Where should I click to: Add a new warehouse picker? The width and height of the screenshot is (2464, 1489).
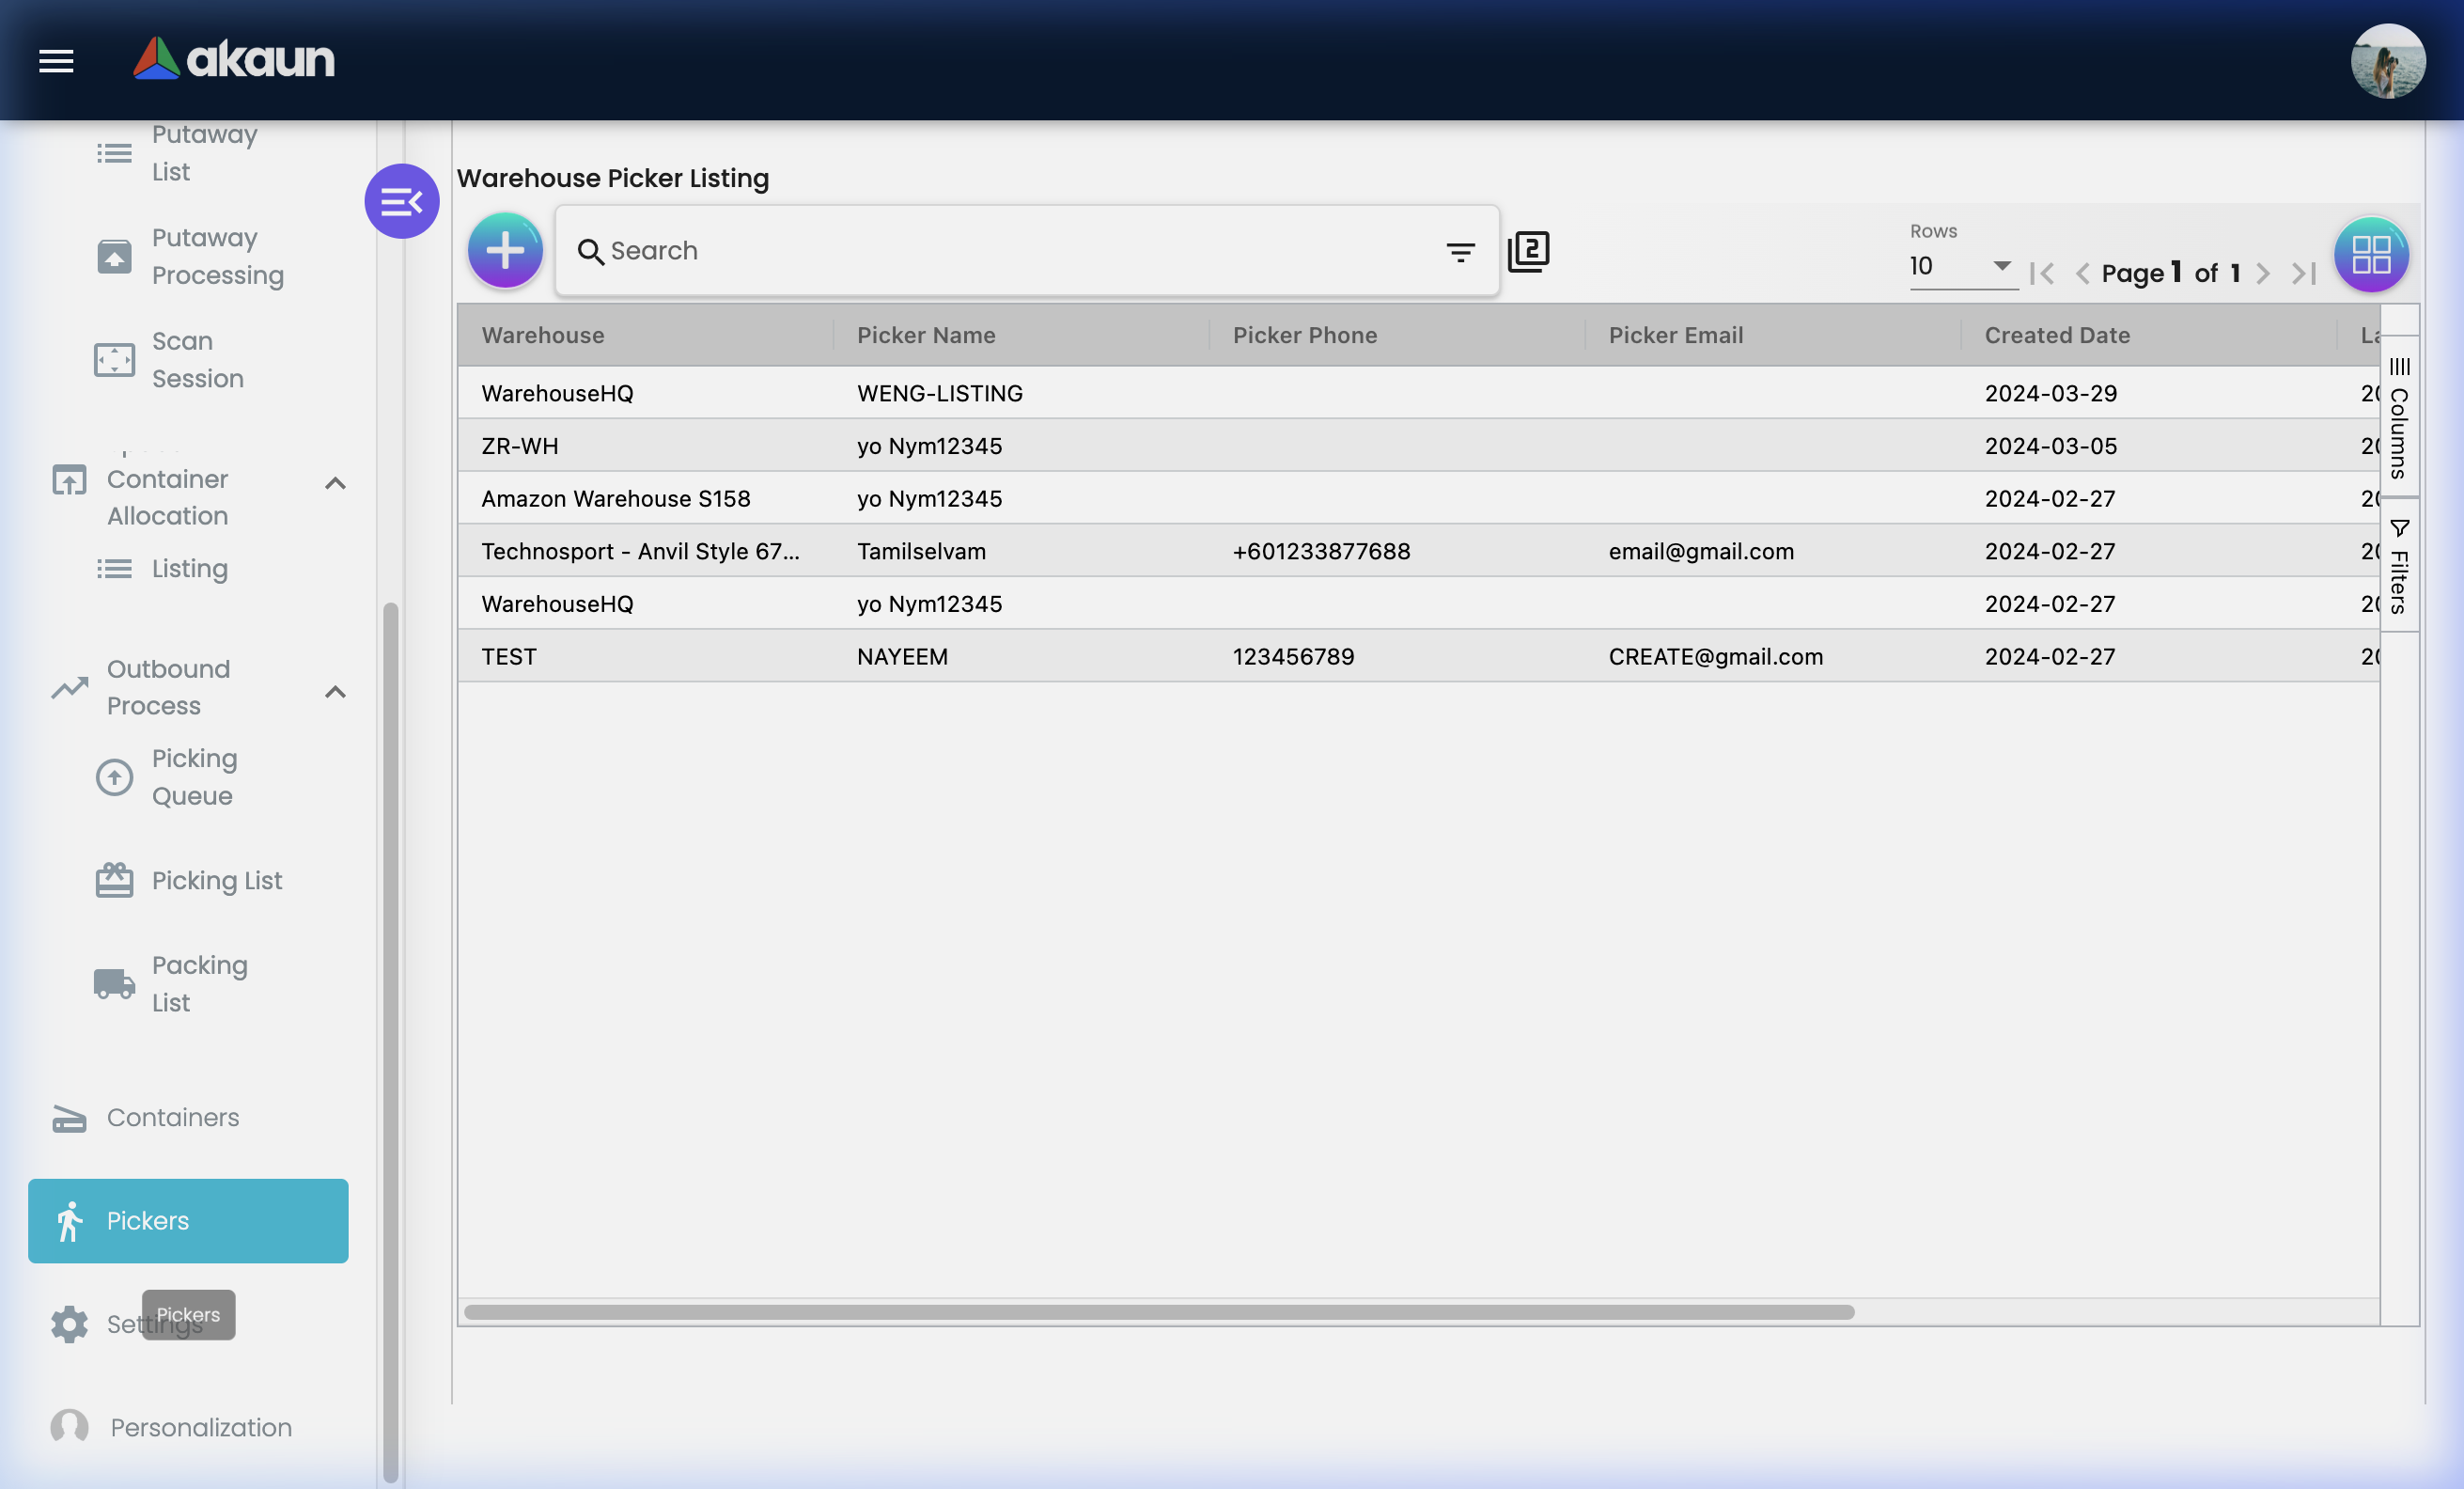pyautogui.click(x=505, y=250)
